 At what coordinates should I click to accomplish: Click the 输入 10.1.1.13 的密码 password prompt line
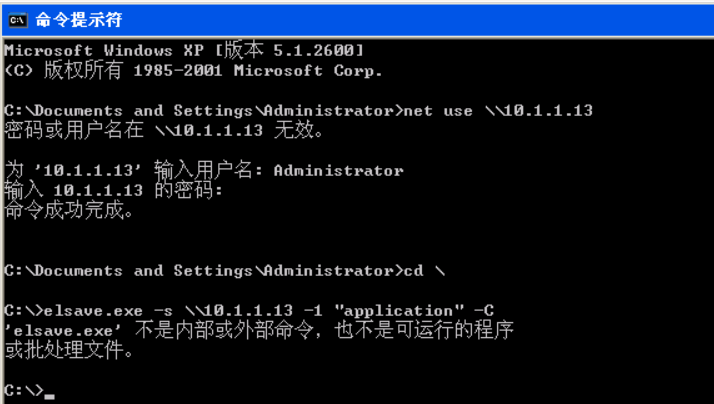pyautogui.click(x=113, y=190)
